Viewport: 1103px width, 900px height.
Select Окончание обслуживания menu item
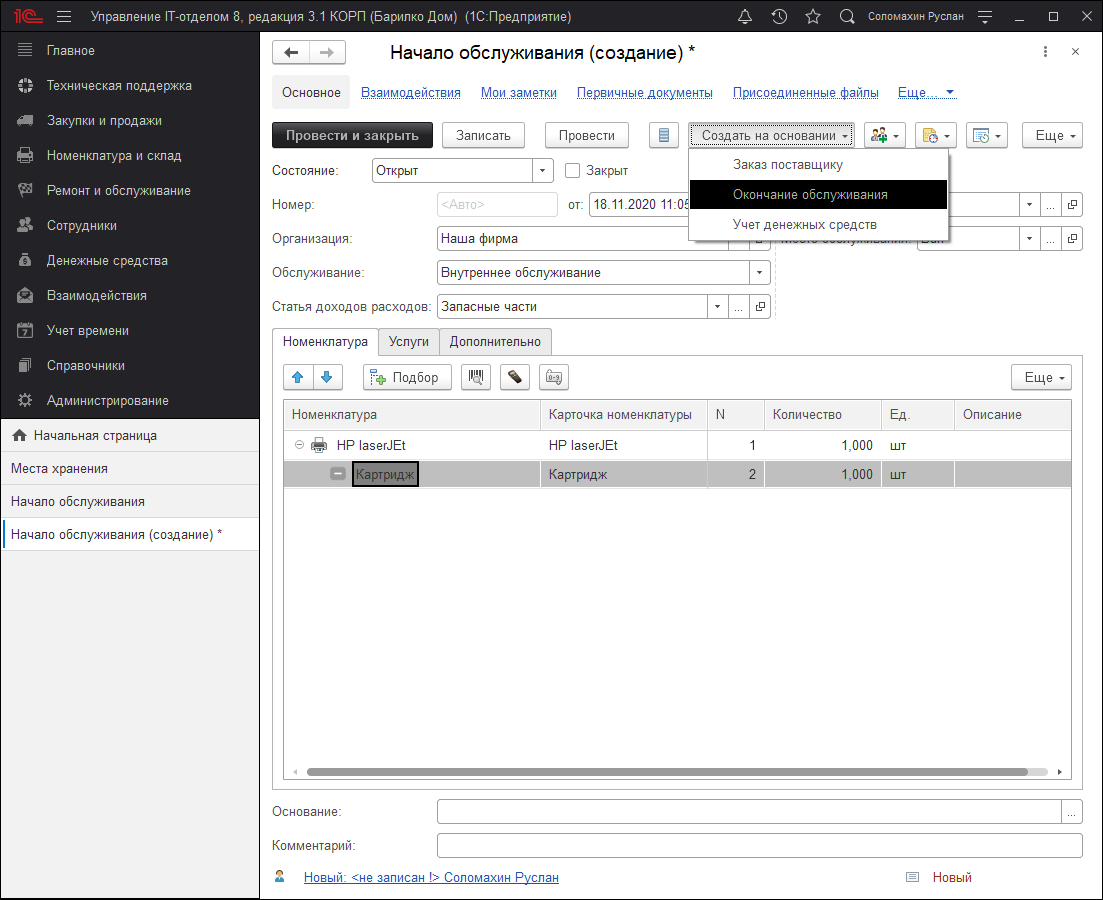pos(810,195)
